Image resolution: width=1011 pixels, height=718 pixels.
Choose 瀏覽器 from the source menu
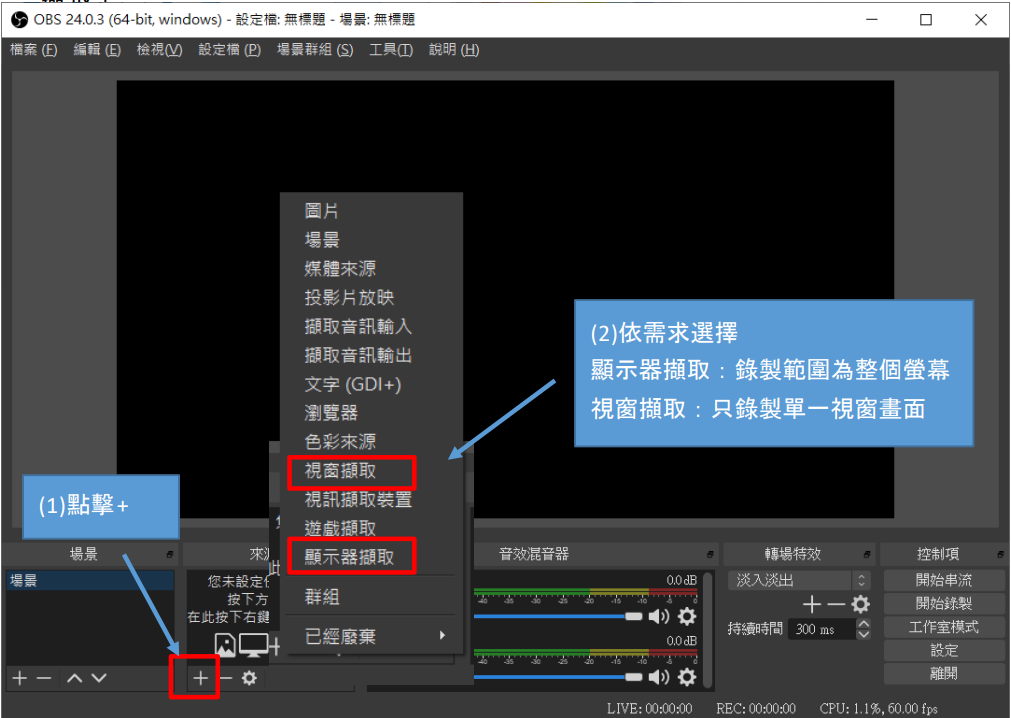tap(371, 412)
